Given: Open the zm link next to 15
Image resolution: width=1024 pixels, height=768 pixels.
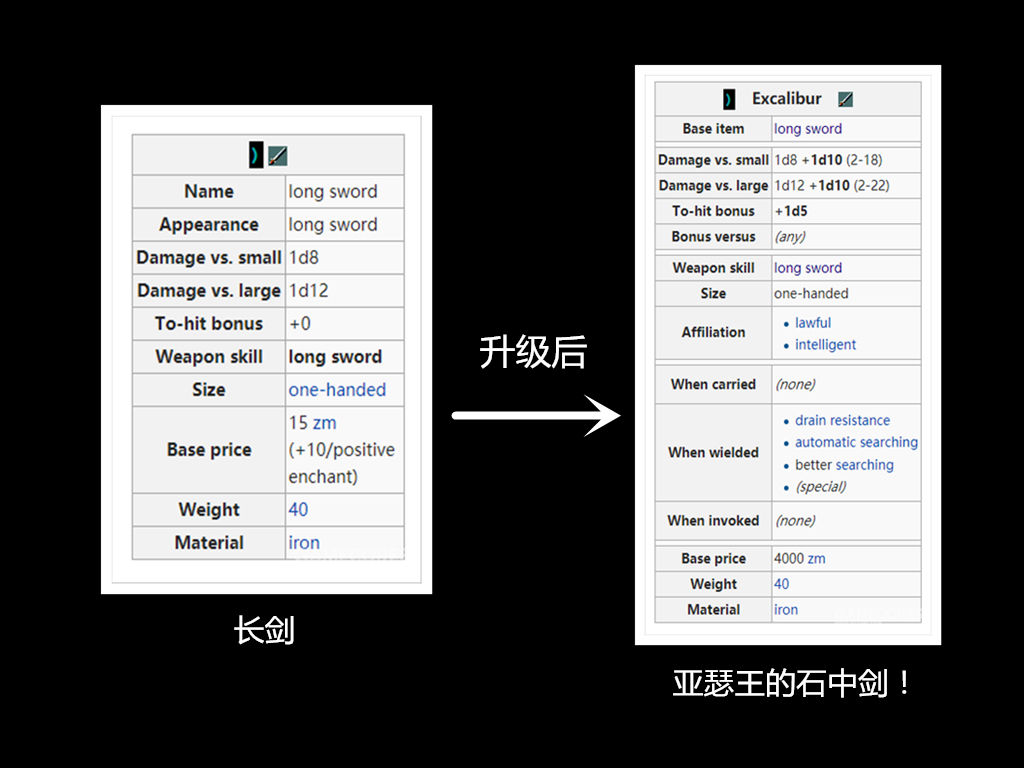Looking at the screenshot, I should point(324,423).
